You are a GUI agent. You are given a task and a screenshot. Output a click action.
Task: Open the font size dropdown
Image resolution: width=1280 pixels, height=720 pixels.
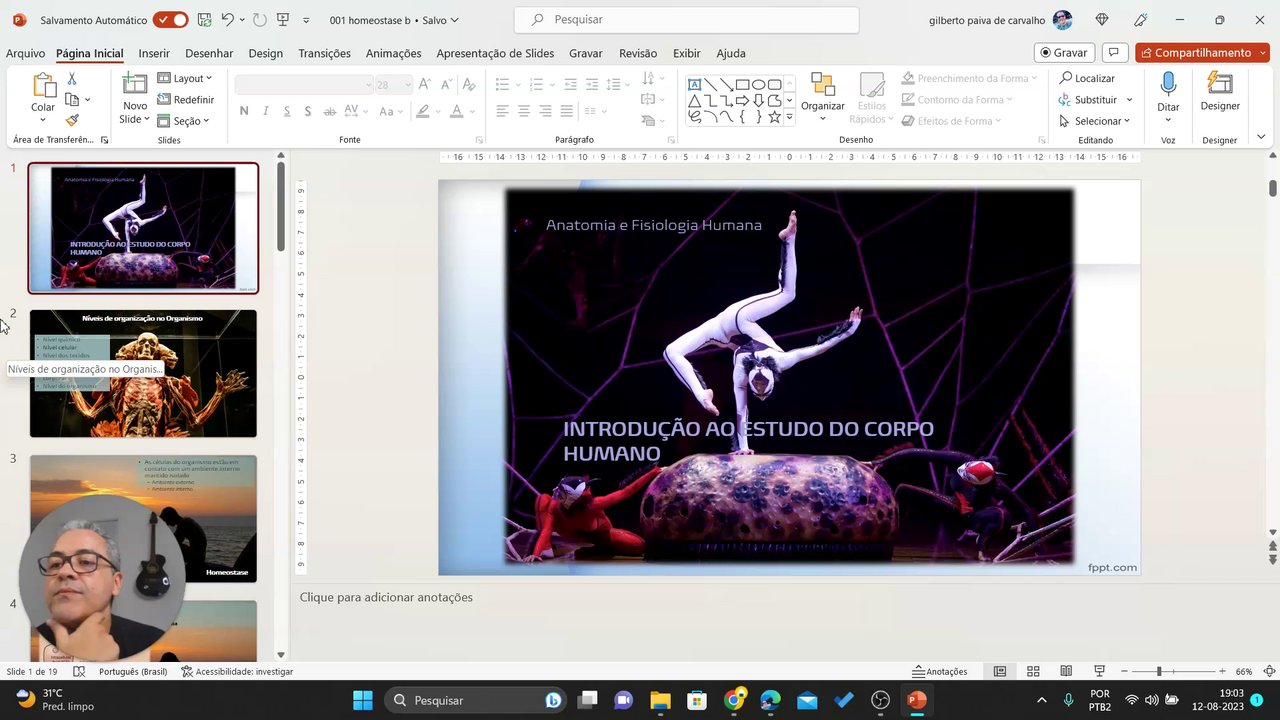coord(407,85)
